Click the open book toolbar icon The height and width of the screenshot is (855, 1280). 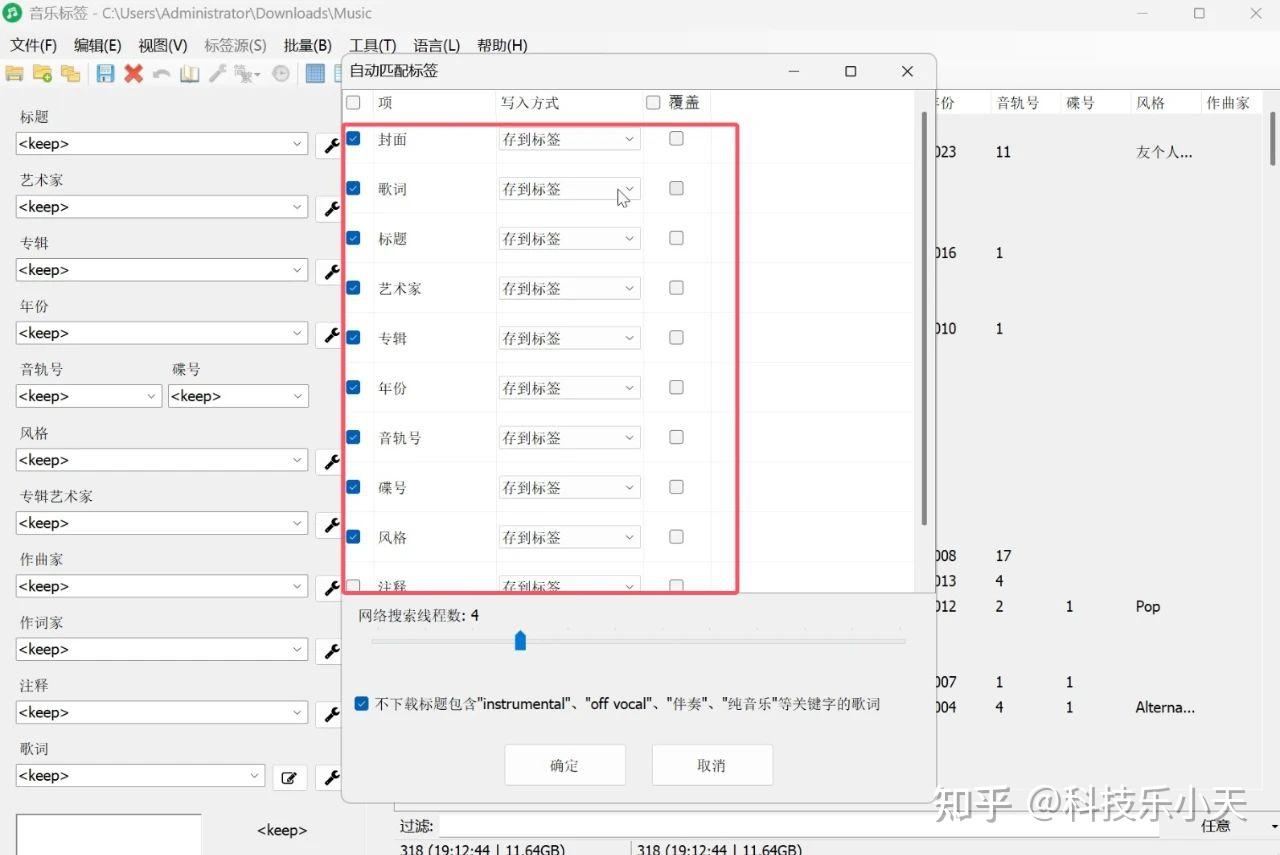click(x=189, y=73)
